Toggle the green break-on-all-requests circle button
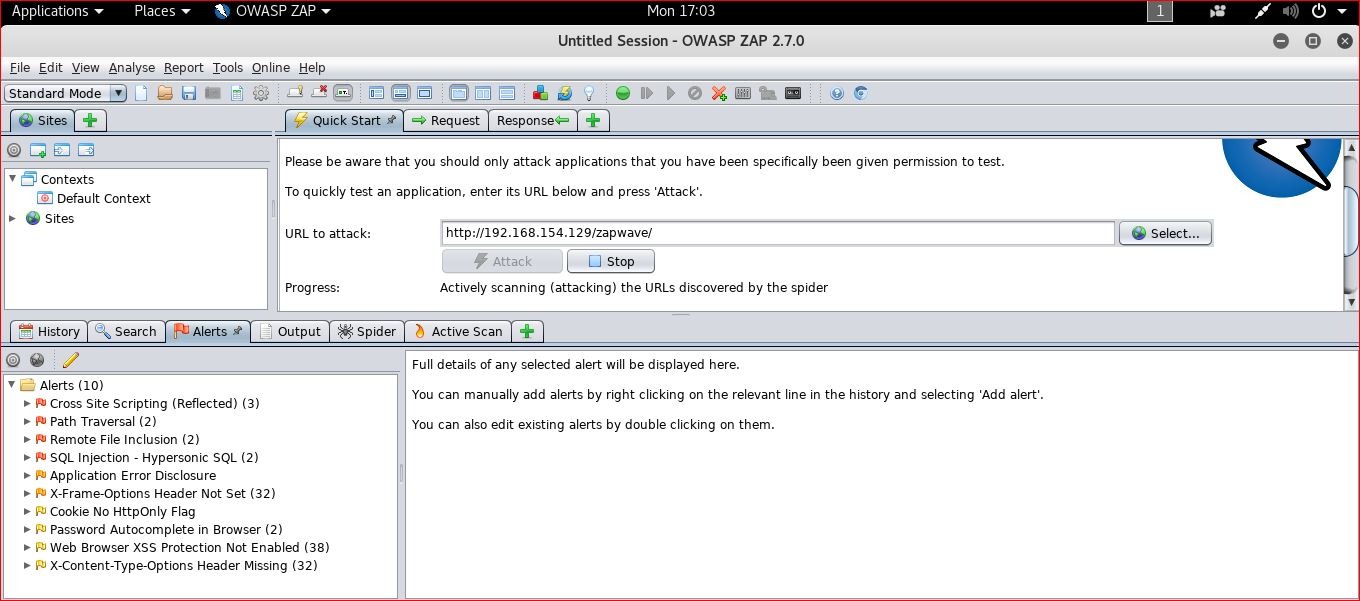This screenshot has height=601, width=1360. (x=623, y=93)
